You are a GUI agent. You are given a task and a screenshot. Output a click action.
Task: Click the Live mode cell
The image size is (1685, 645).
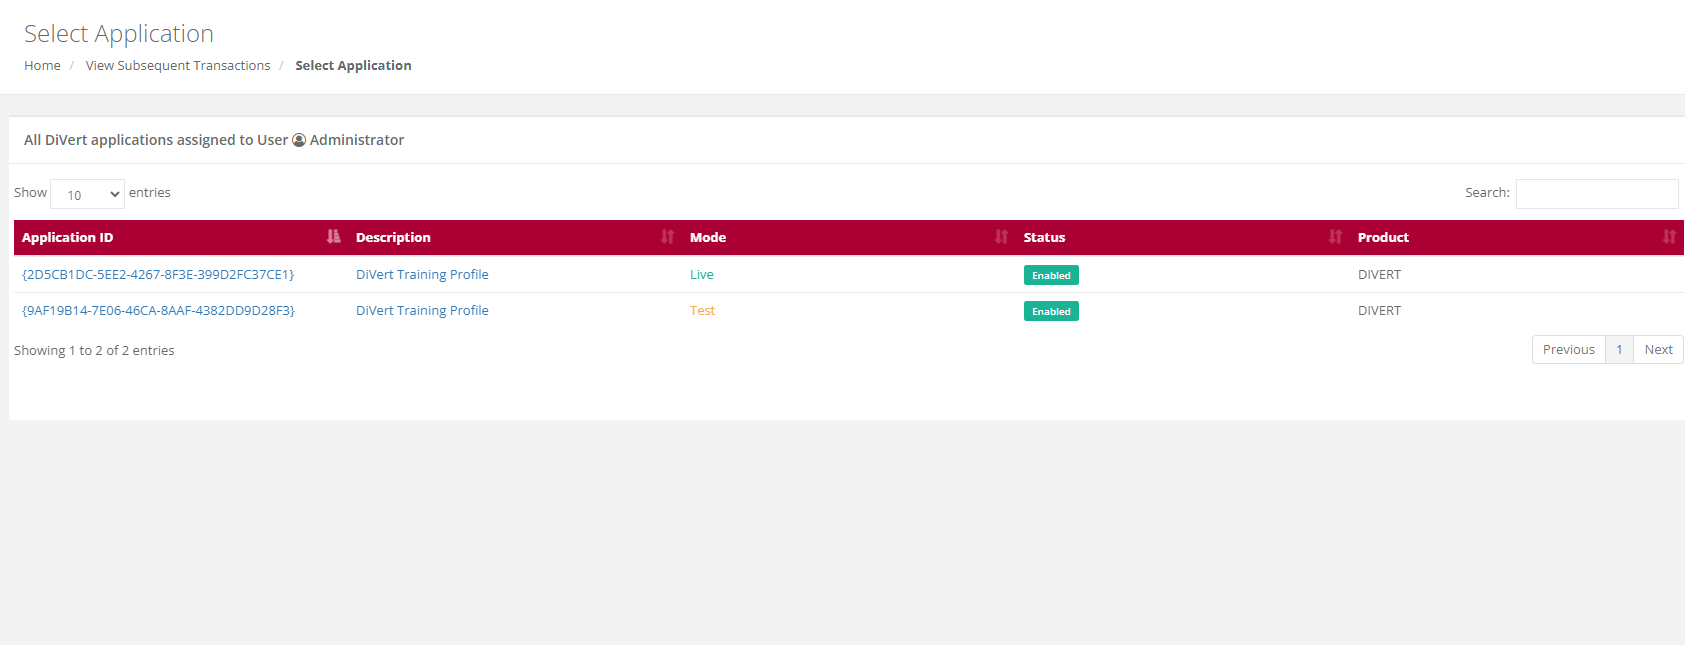tap(702, 275)
